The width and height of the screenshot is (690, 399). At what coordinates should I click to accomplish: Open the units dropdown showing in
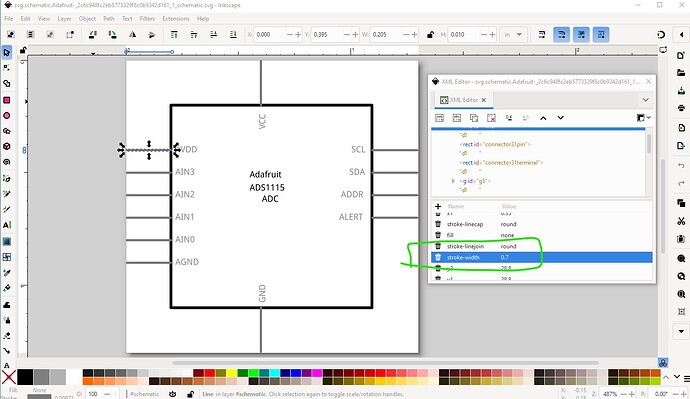click(513, 35)
